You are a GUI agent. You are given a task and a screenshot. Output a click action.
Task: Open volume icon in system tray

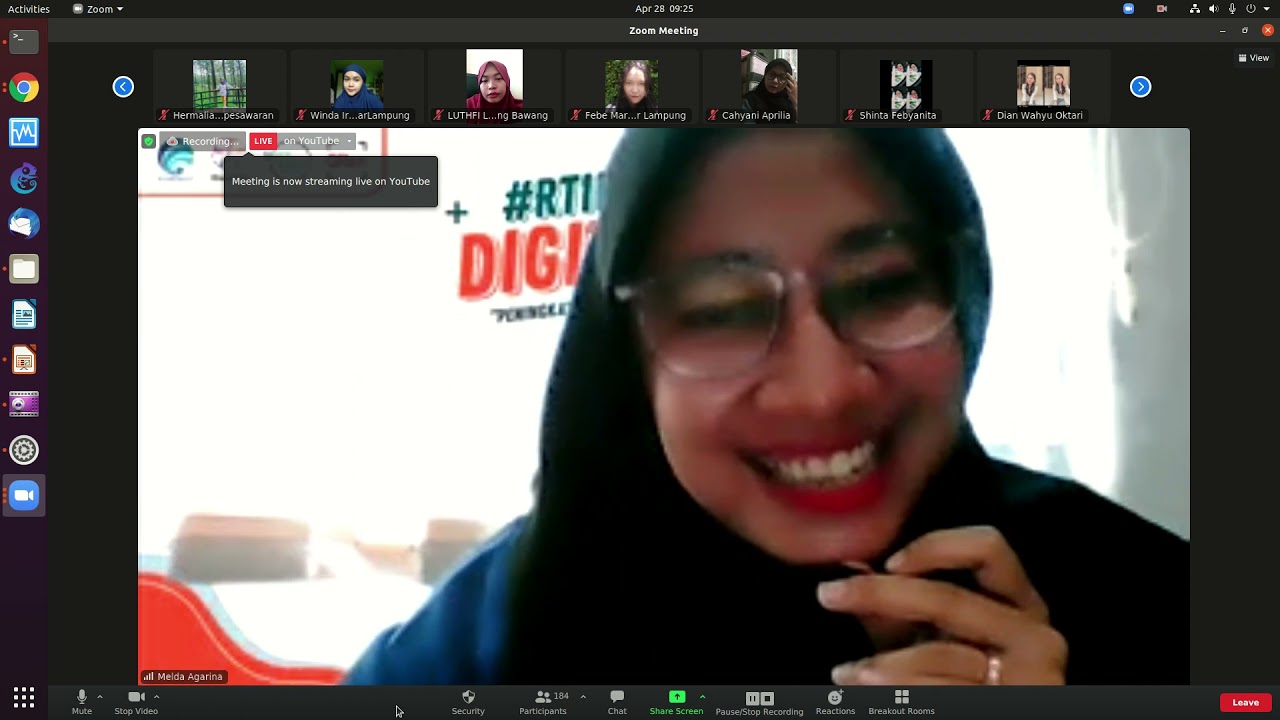[1214, 9]
